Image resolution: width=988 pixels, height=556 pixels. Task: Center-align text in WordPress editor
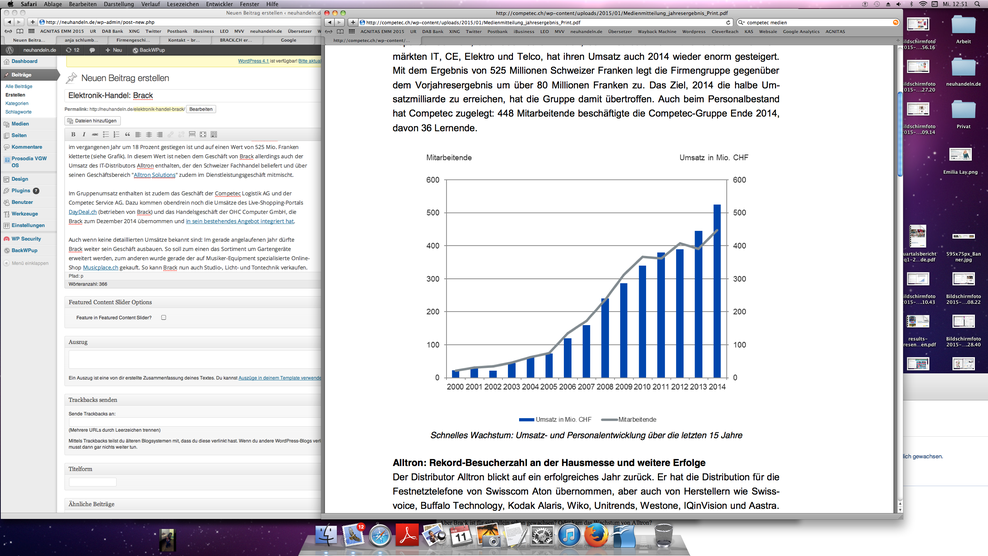click(149, 134)
